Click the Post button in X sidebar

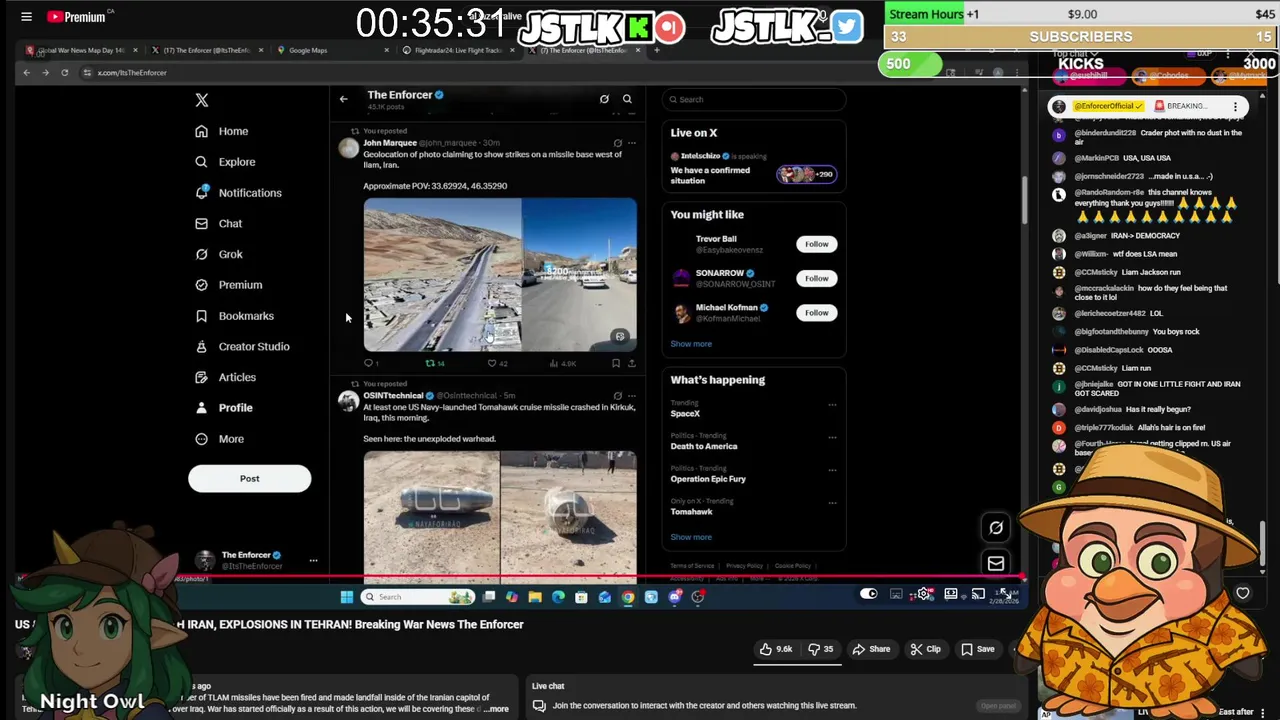point(249,478)
